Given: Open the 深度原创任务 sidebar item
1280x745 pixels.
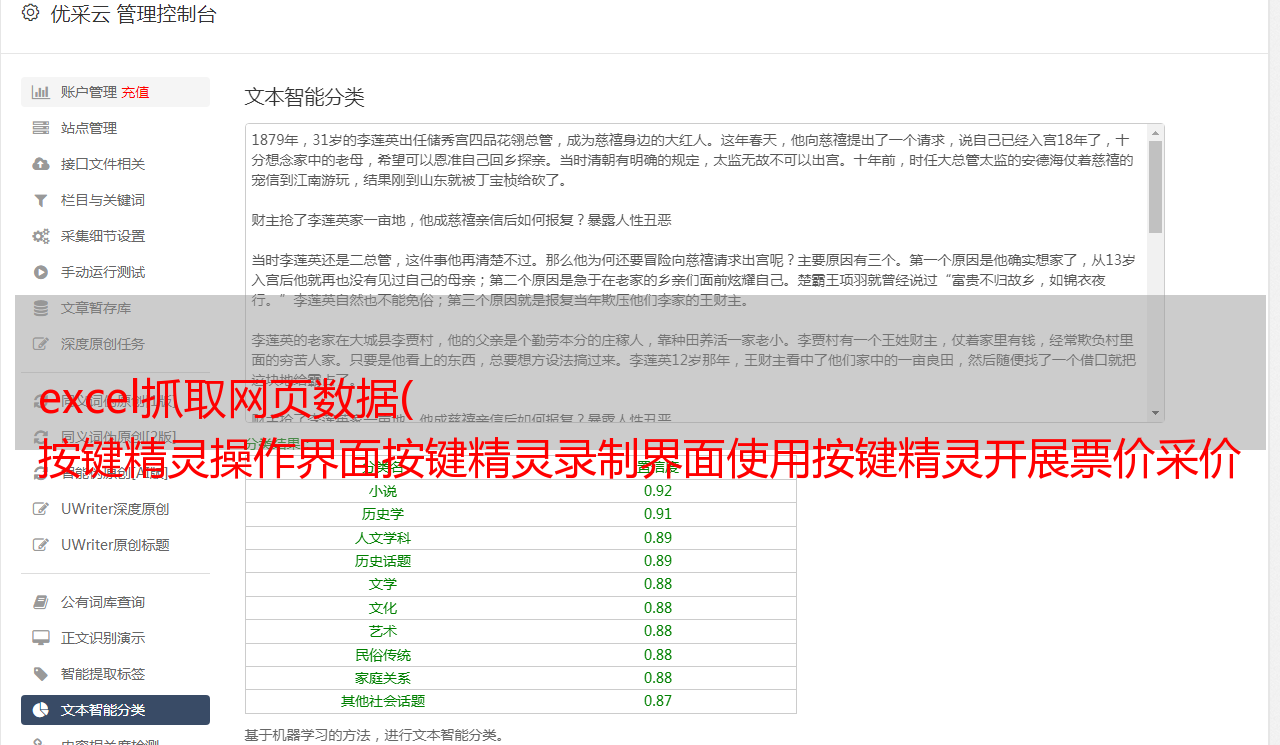Looking at the screenshot, I should pyautogui.click(x=115, y=344).
